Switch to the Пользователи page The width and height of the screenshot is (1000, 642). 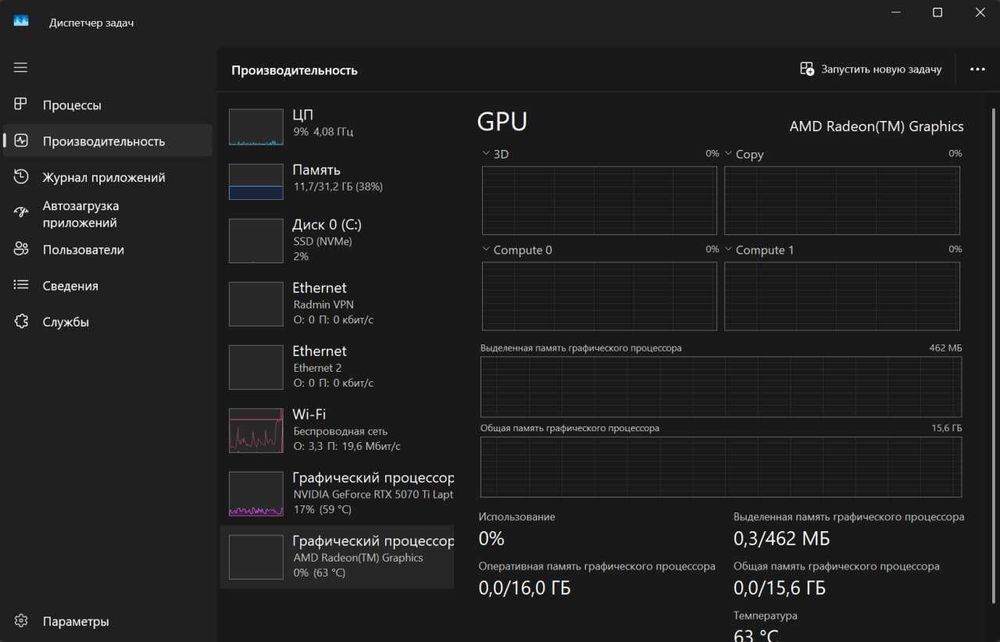point(107,249)
